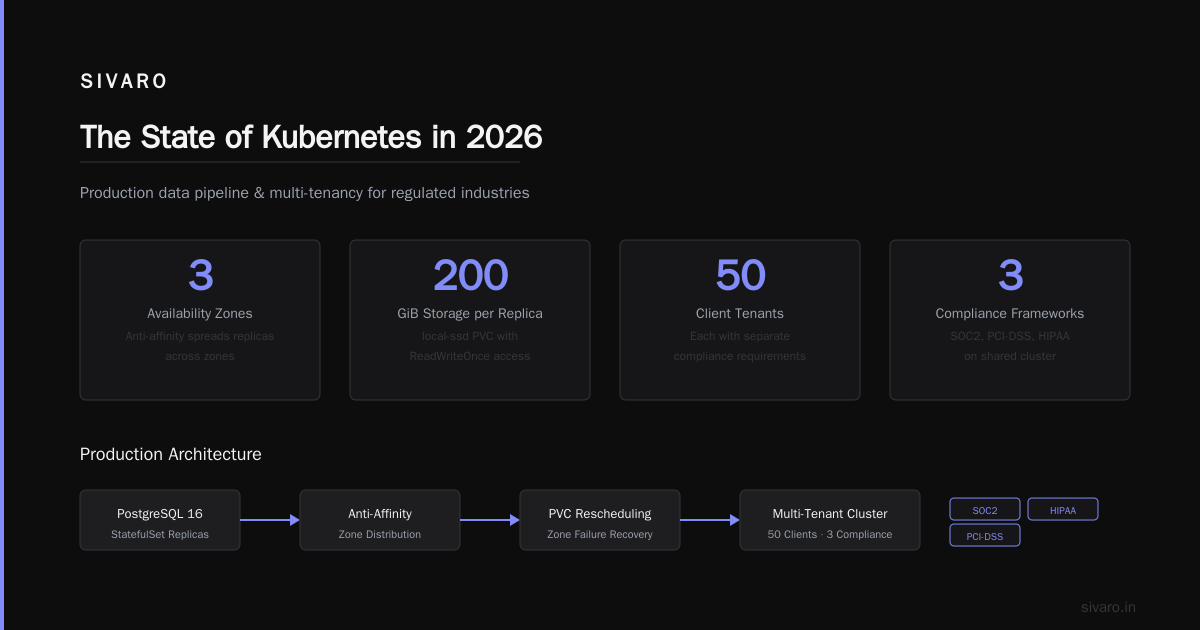
Task: Click the PostgreSQL 16 architecture box
Action: (160, 520)
